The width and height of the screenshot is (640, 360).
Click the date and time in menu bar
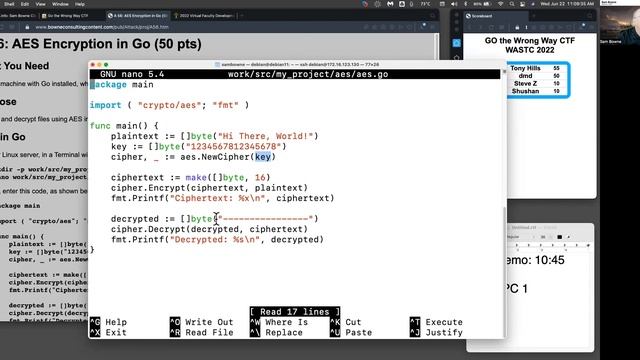(x=567, y=4)
